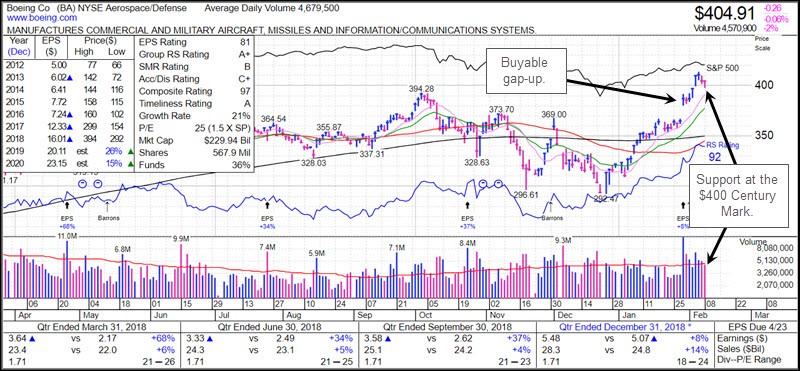Click the Growth Rate 21% row
The width and height of the screenshot is (800, 371).
pyautogui.click(x=195, y=116)
